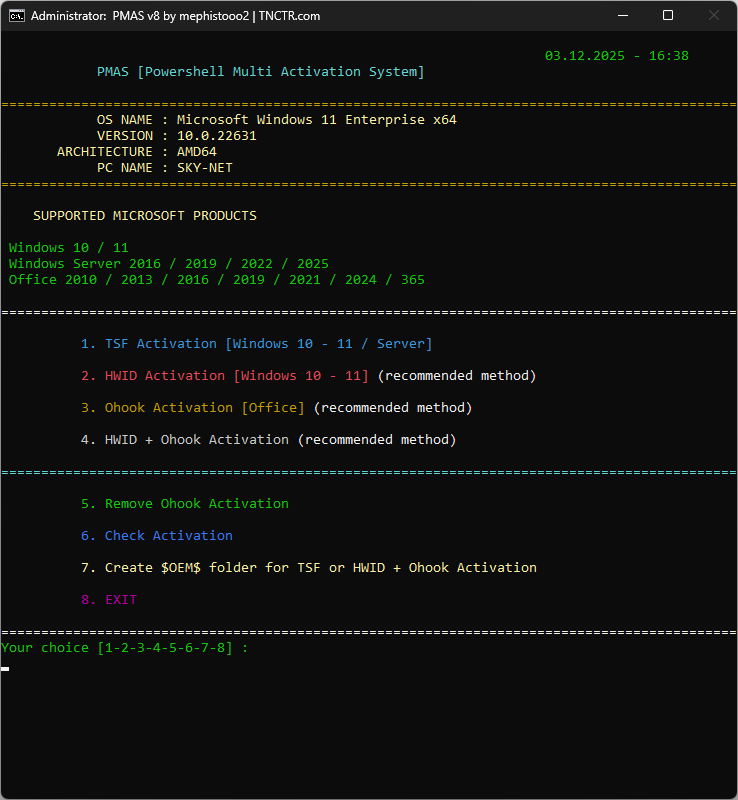Click the 'Windows Server 2016 / 2019 / 2022 / 2025' line
This screenshot has width=738, height=800.
pyautogui.click(x=168, y=264)
